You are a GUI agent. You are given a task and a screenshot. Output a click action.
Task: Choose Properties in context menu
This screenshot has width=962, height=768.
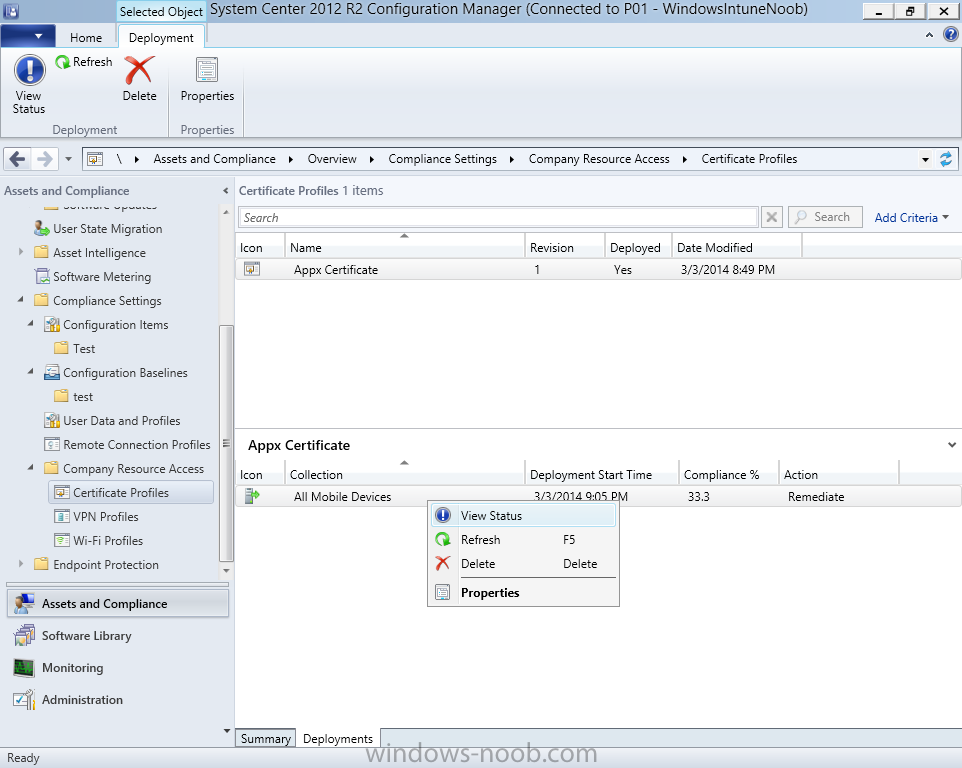[x=523, y=592]
